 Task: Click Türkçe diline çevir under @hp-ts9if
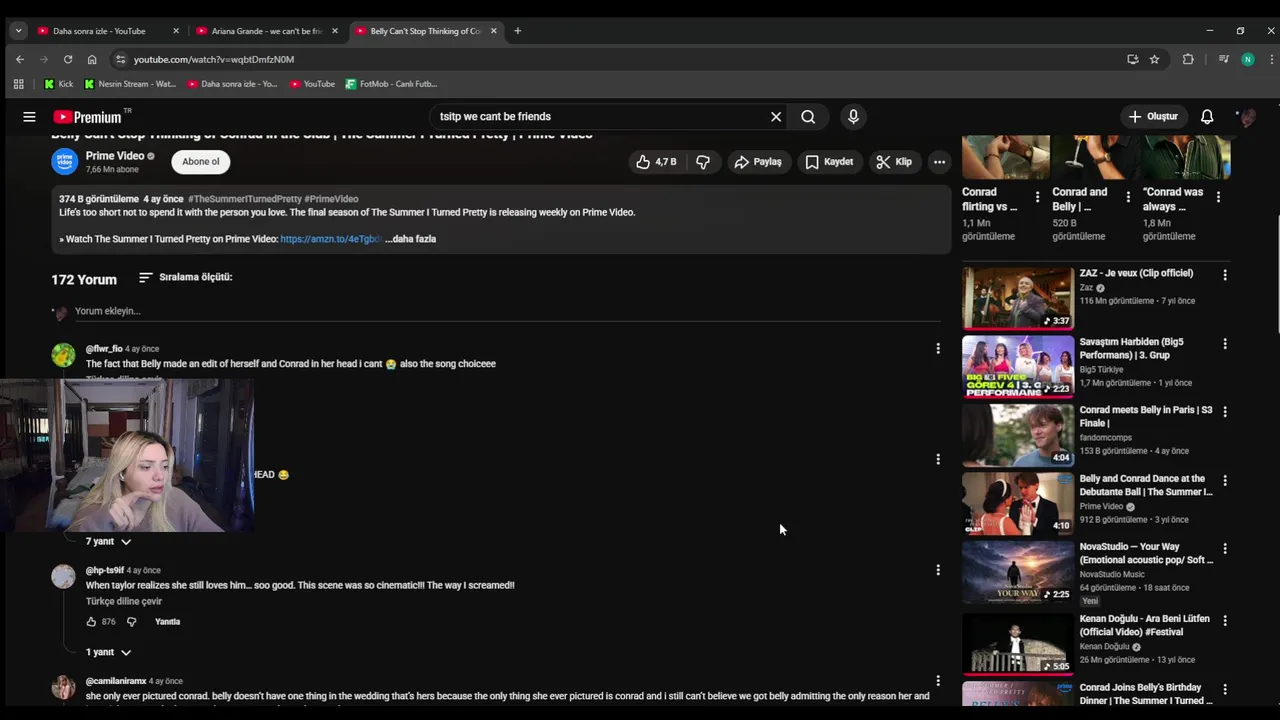[x=124, y=602]
